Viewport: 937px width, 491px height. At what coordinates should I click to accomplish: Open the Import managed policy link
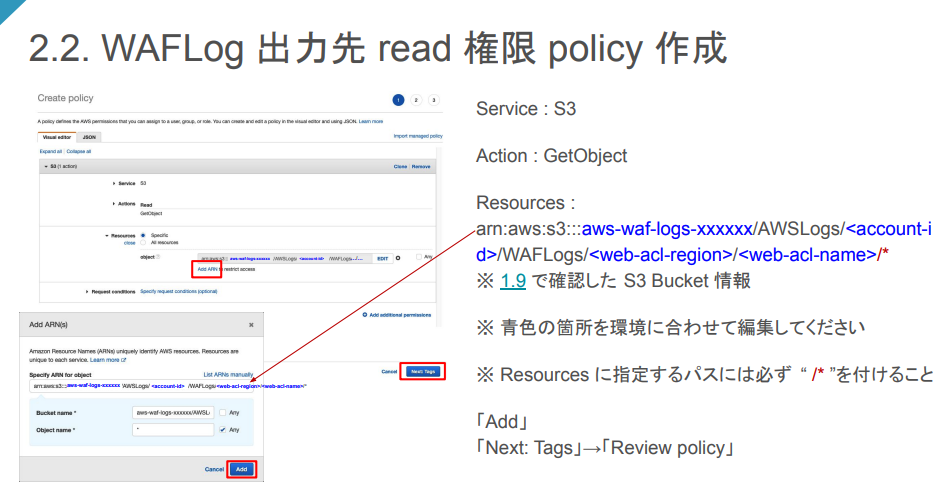[x=418, y=136]
